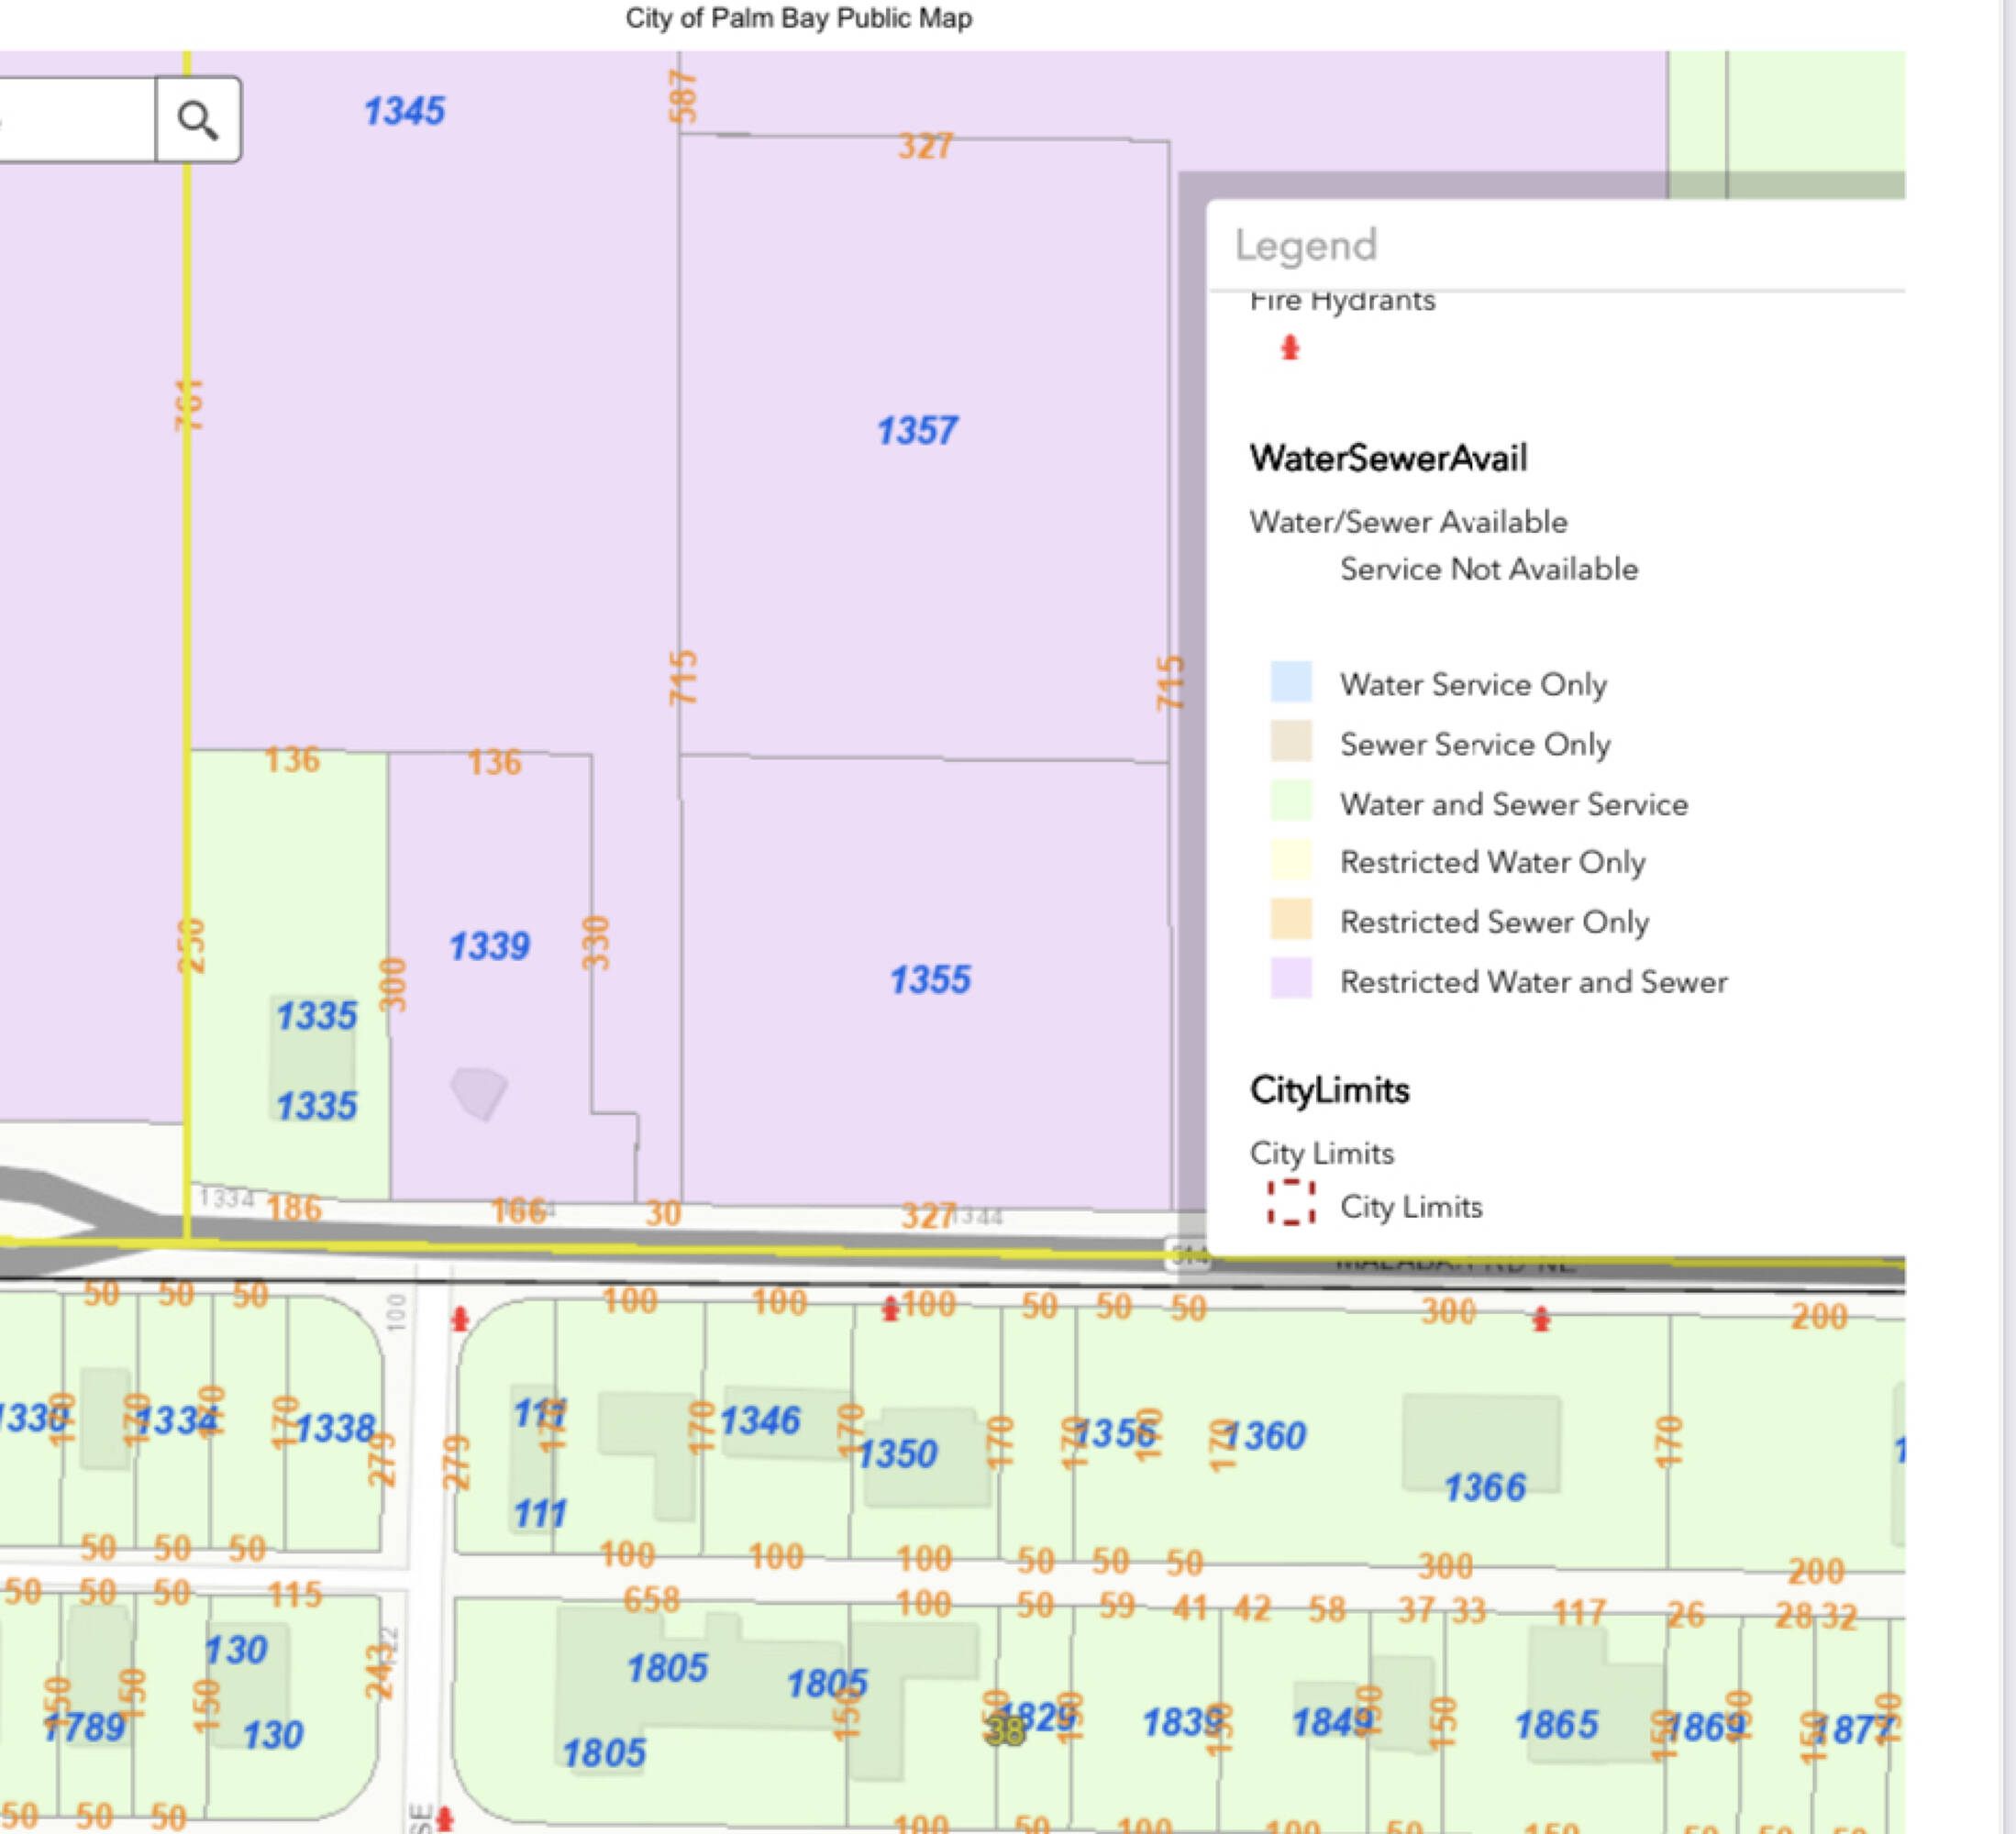The width and height of the screenshot is (2016, 1834).
Task: Click the hydrant on the map left of parcel 111
Action: pos(460,1319)
